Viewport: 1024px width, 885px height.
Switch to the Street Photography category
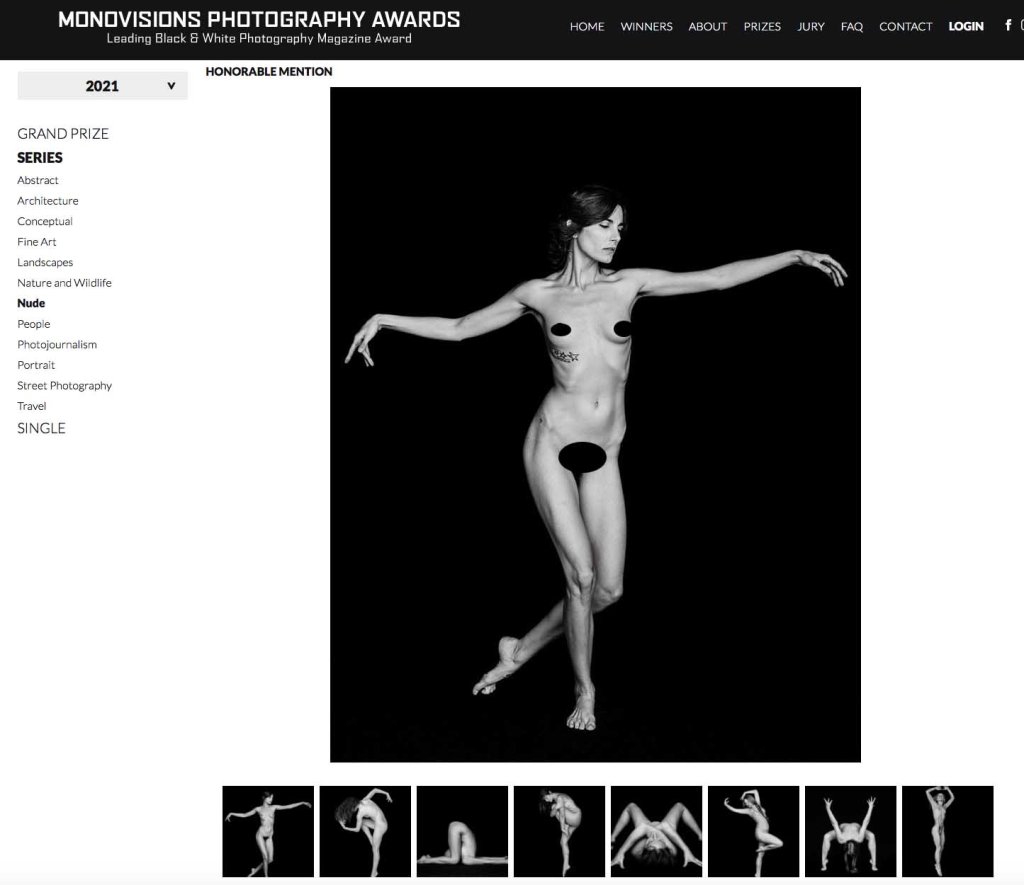65,385
